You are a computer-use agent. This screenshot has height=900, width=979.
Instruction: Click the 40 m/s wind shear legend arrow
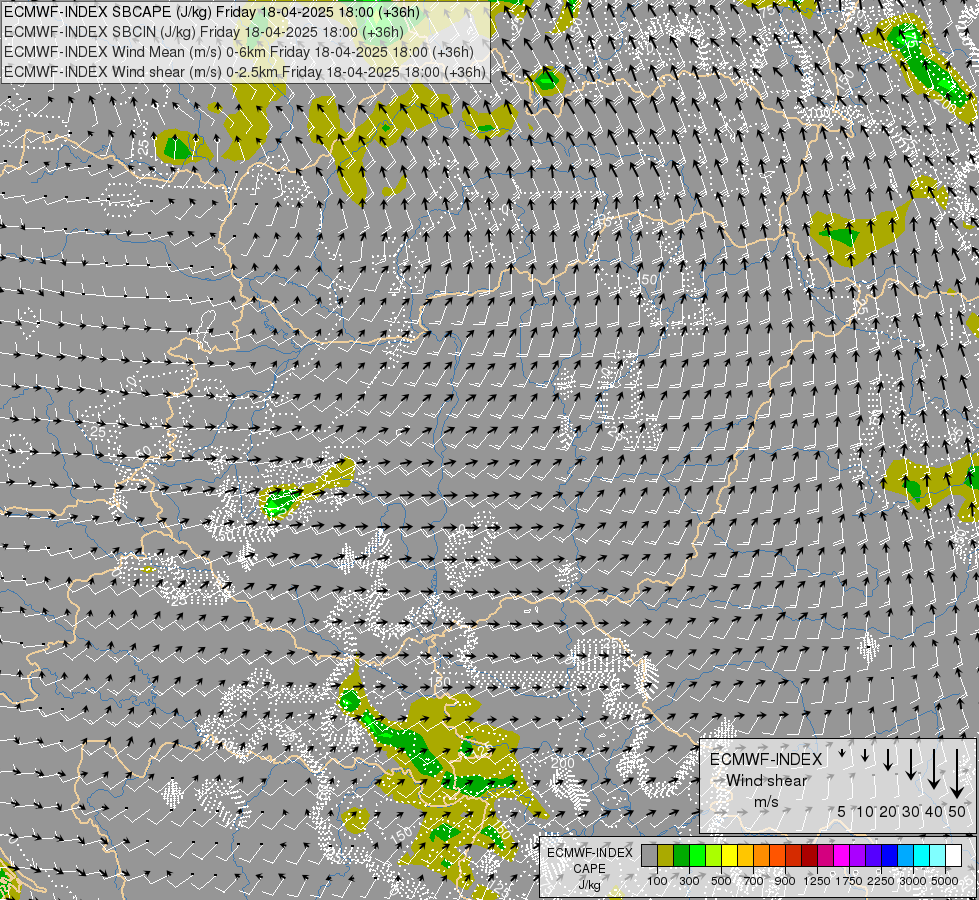click(934, 769)
